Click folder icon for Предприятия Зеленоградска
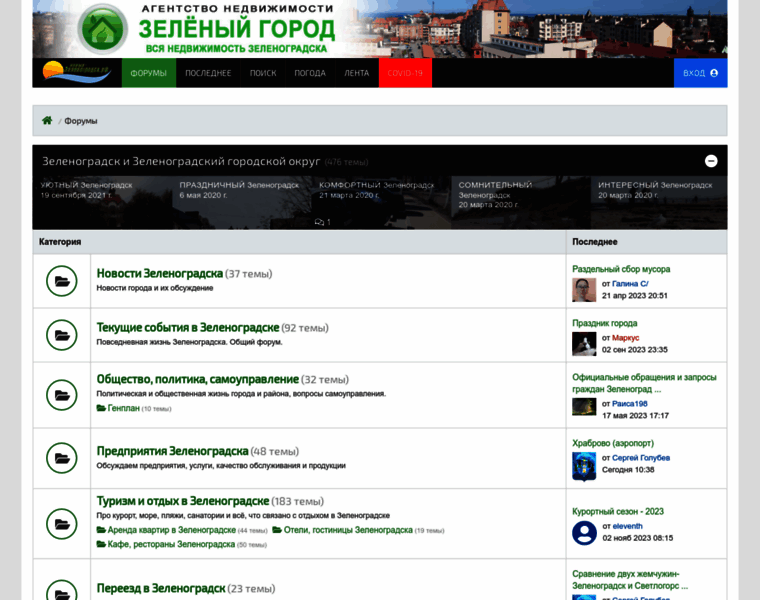Viewport: 760px width, 600px height. pos(62,458)
